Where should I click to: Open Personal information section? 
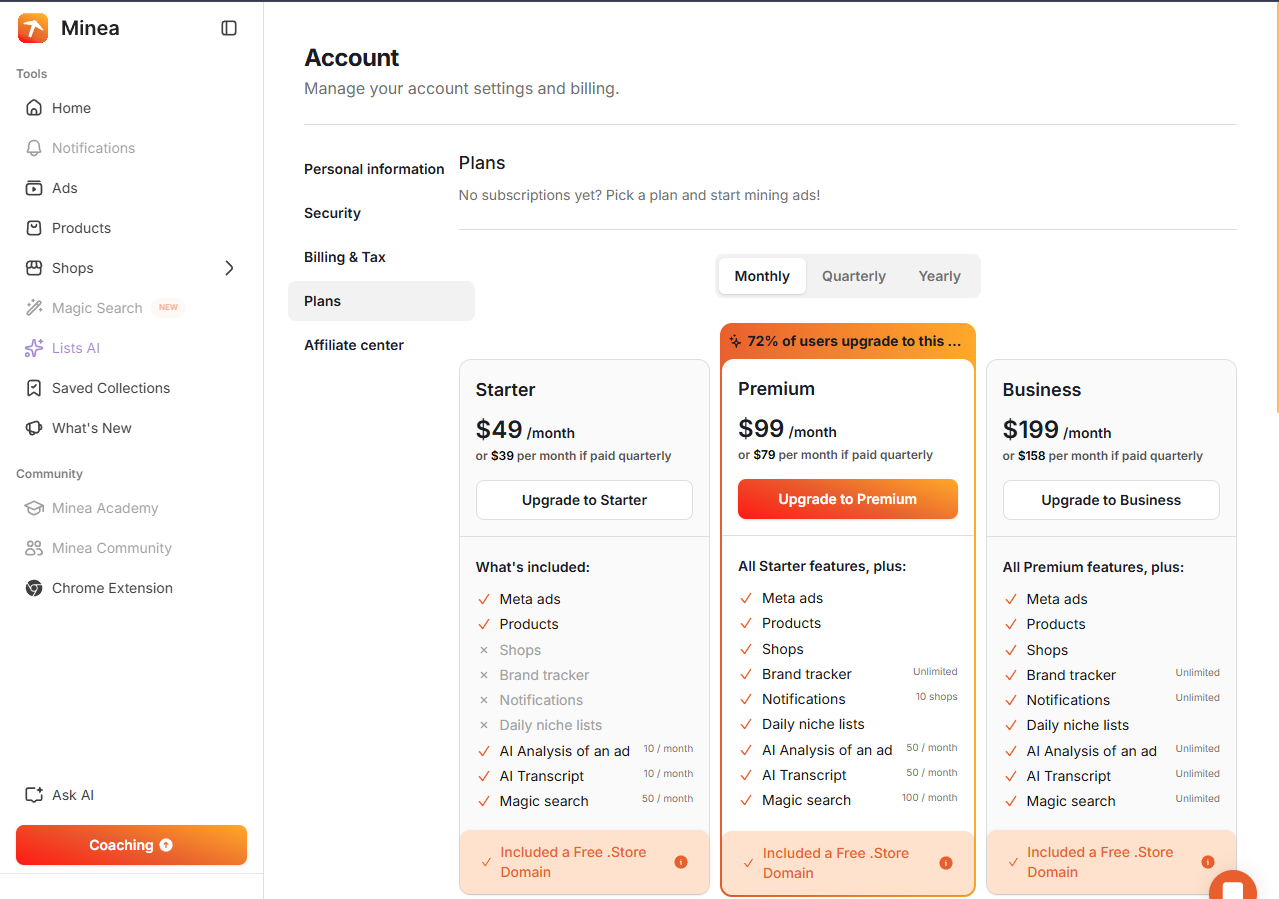pos(374,169)
